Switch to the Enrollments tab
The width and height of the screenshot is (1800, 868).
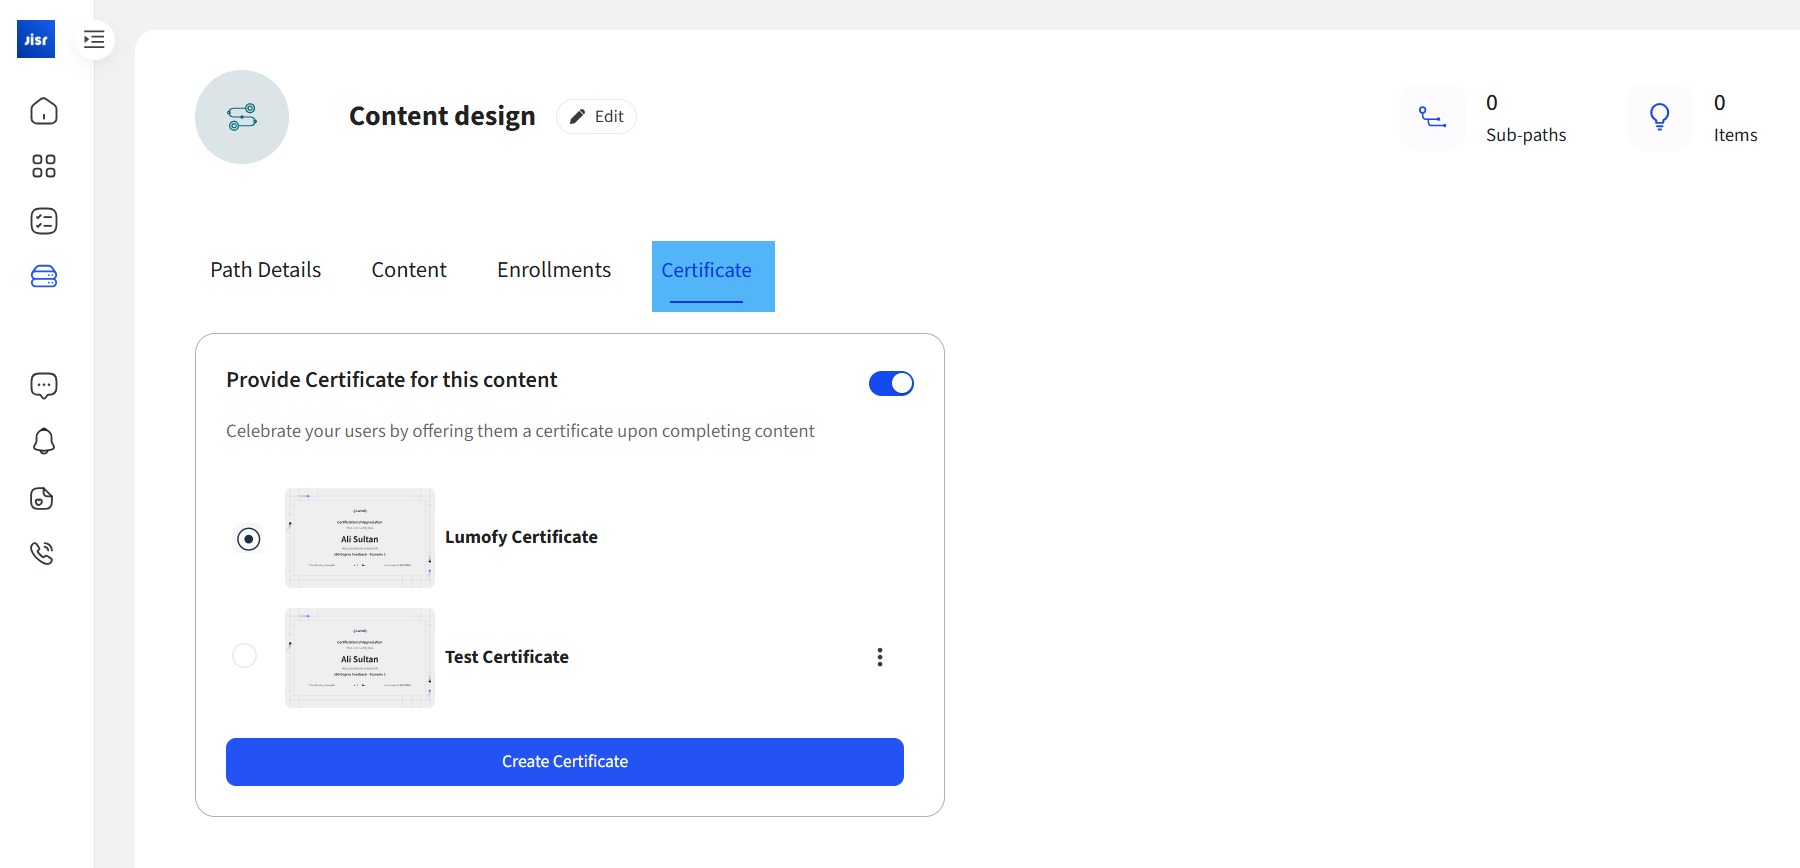click(554, 270)
